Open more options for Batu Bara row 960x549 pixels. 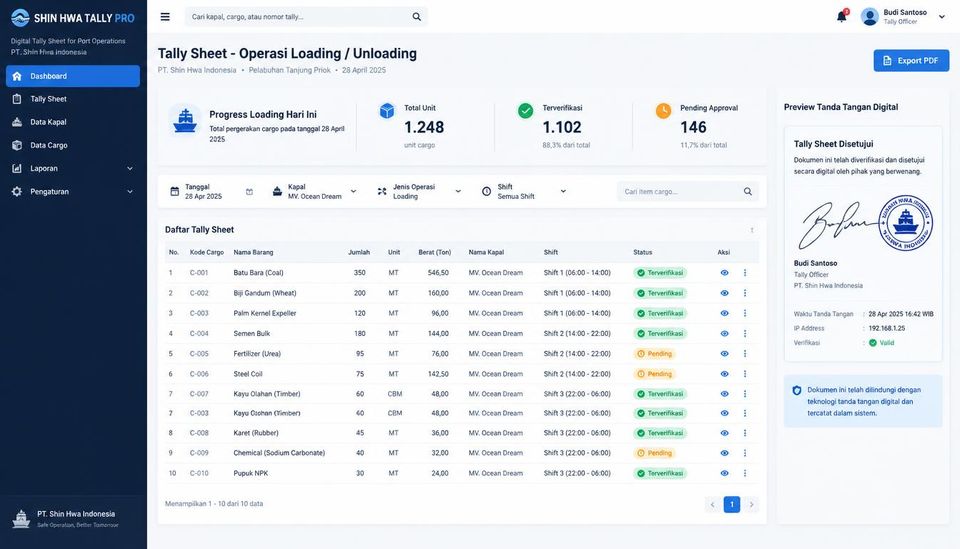tap(745, 273)
